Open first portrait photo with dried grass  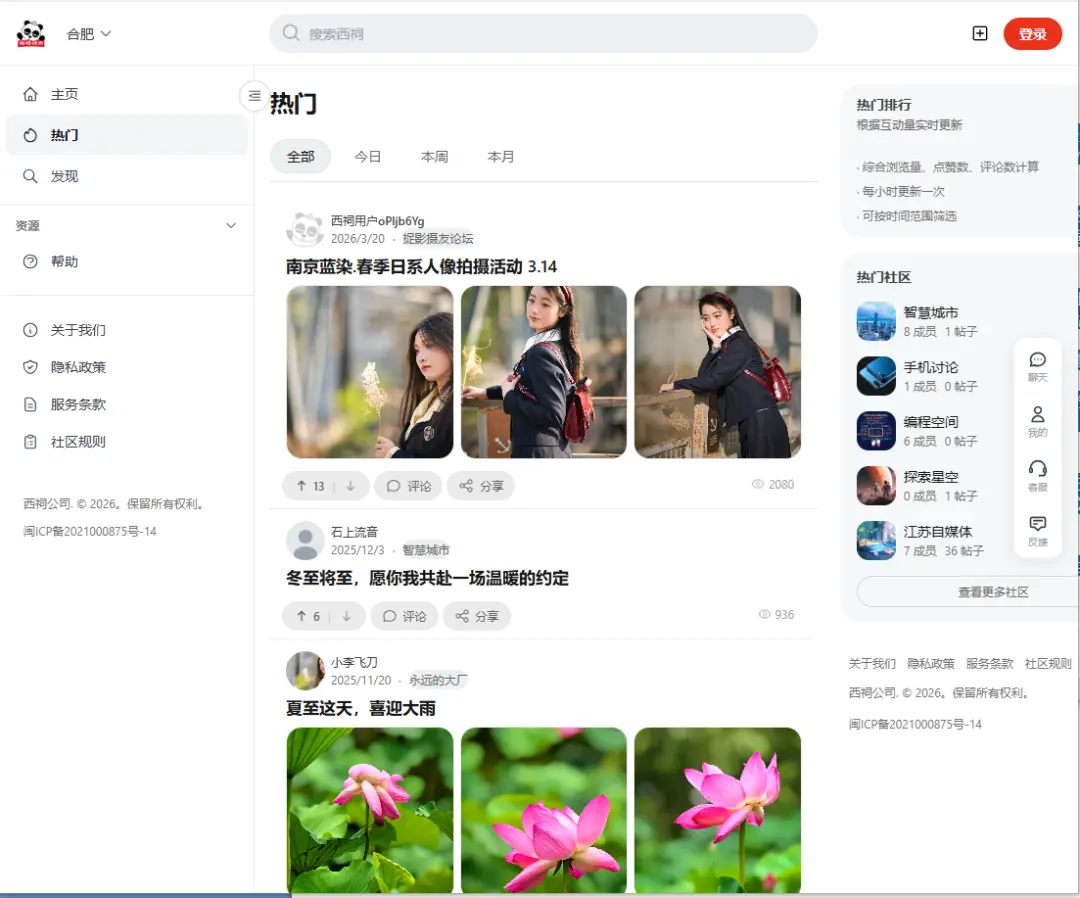[x=370, y=372]
